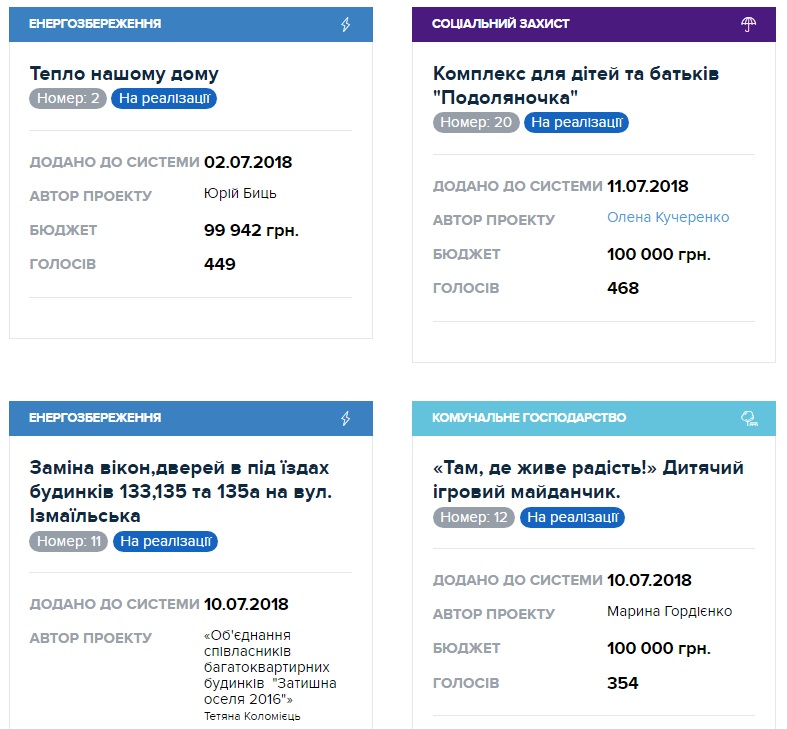Viewport: 787px width, 729px height.
Task: Click На реалізації status under Тепло нашому дому
Action: click(164, 98)
